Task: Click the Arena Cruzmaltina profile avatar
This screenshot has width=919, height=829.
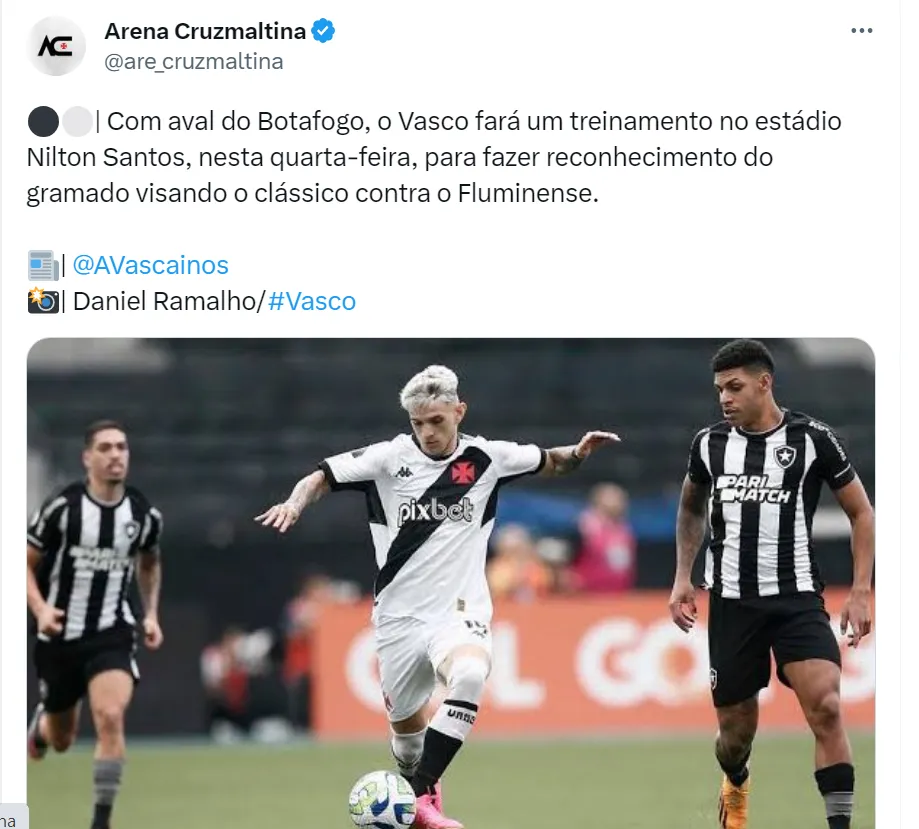Action: pos(56,46)
